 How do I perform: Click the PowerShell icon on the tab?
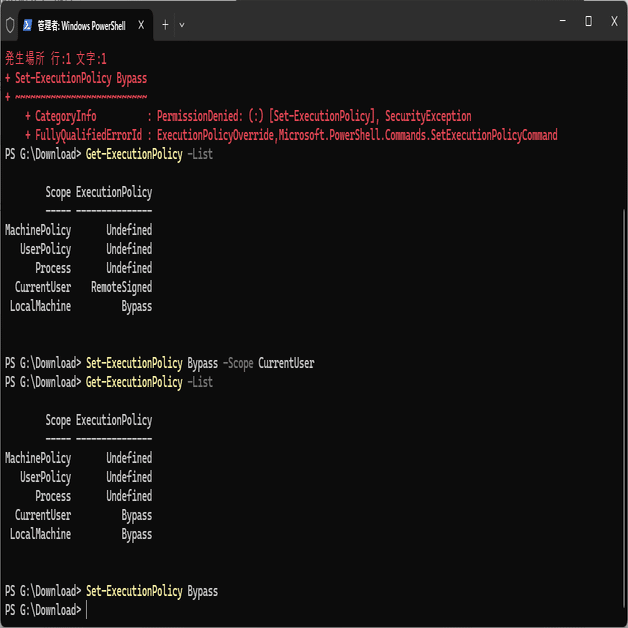pos(27,24)
